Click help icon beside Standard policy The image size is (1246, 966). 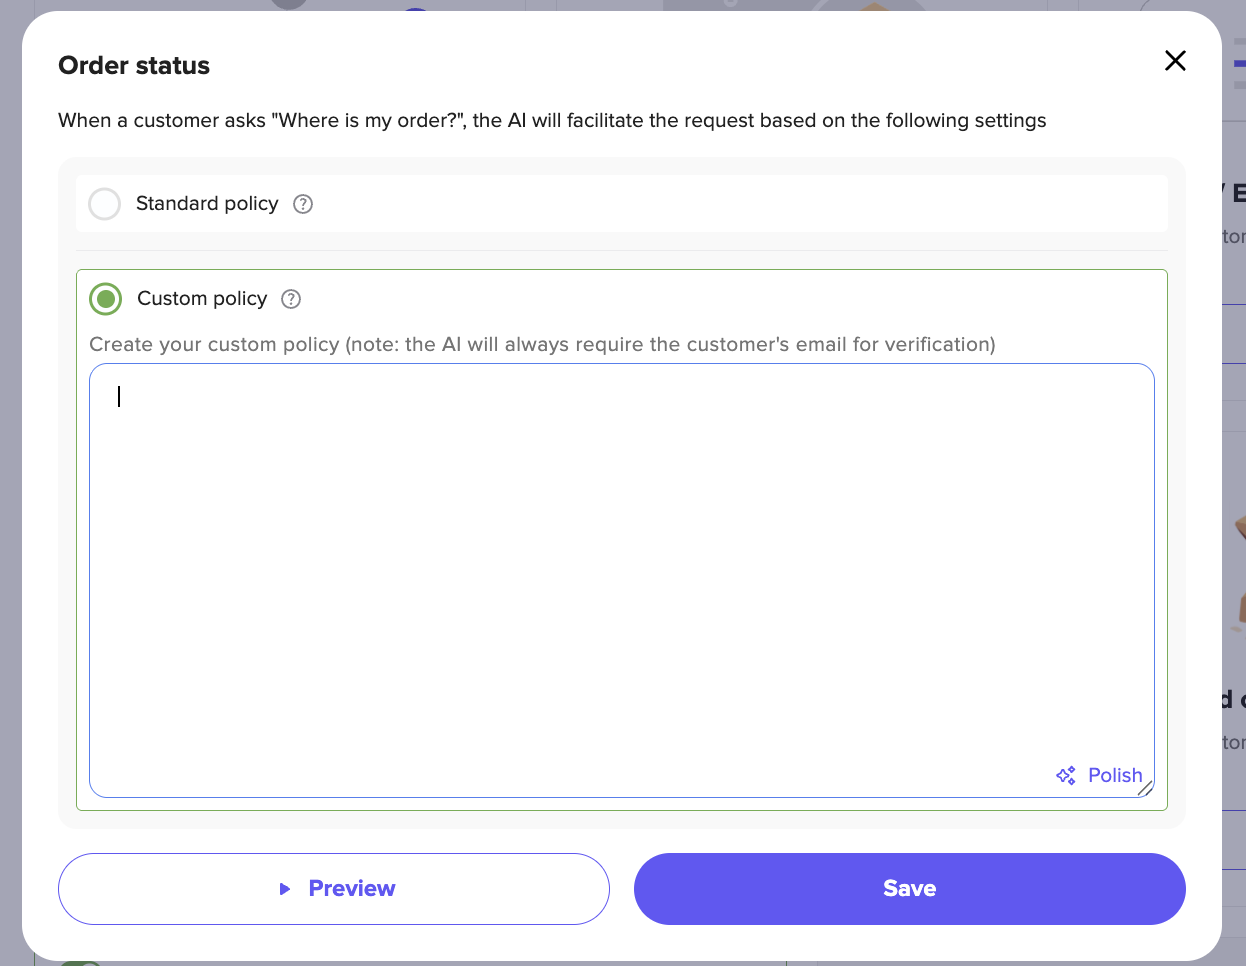pyautogui.click(x=303, y=204)
